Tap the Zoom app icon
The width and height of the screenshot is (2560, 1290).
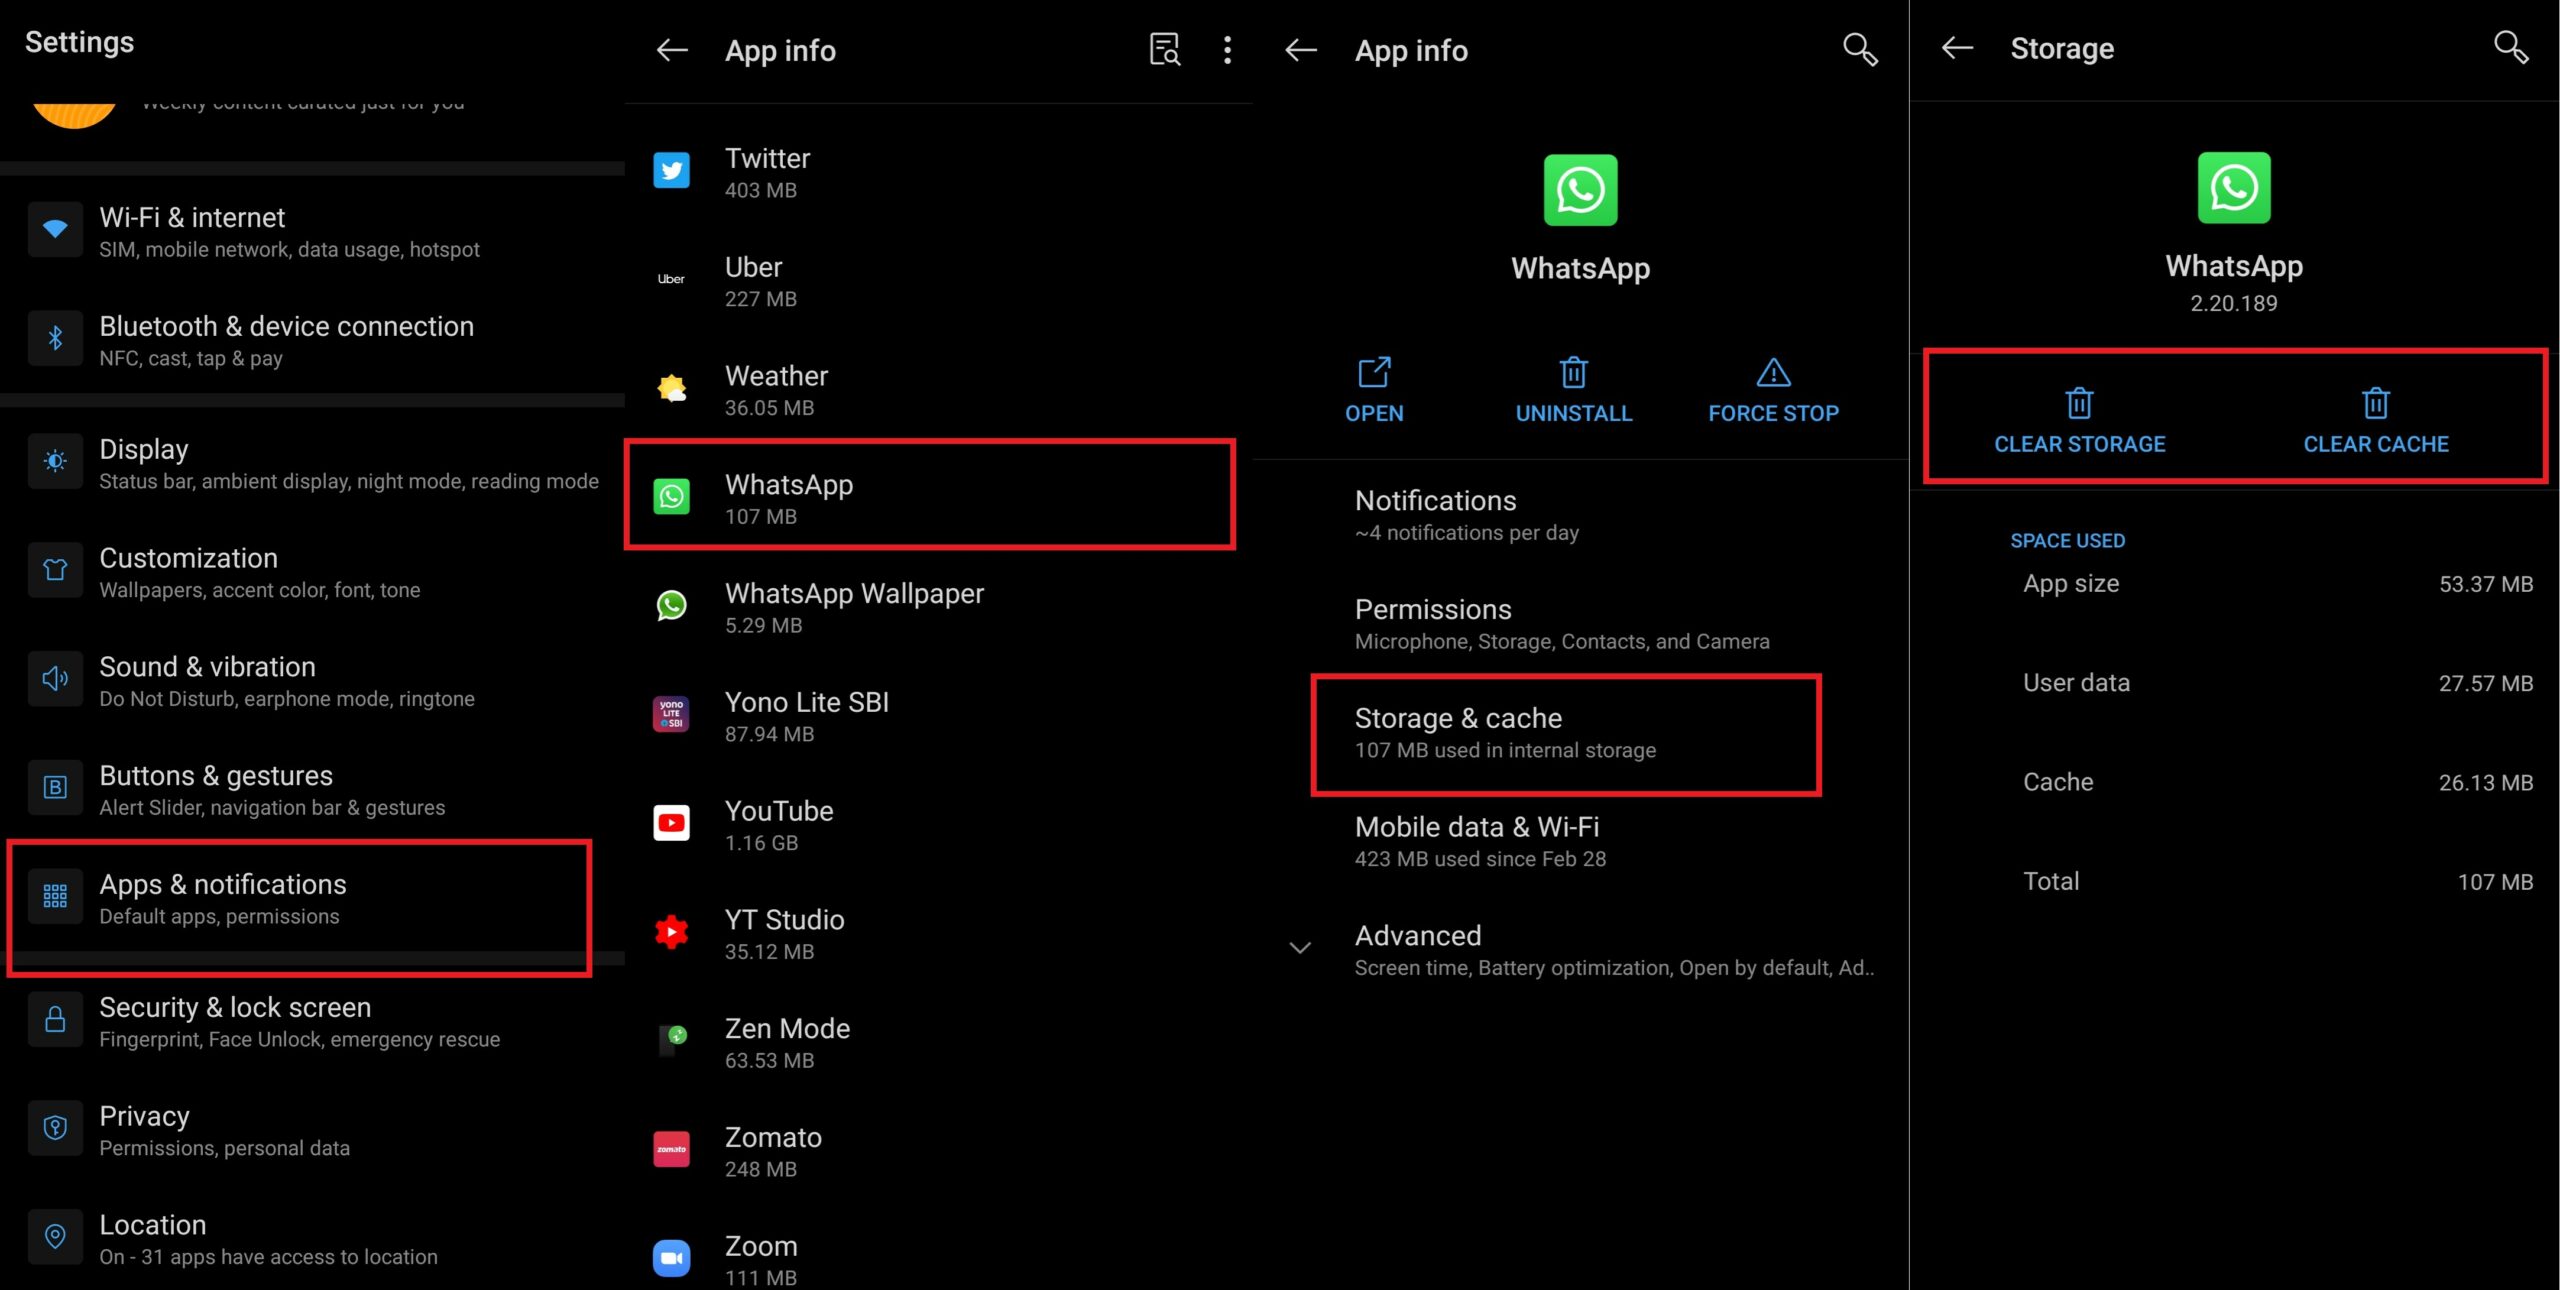(671, 1258)
